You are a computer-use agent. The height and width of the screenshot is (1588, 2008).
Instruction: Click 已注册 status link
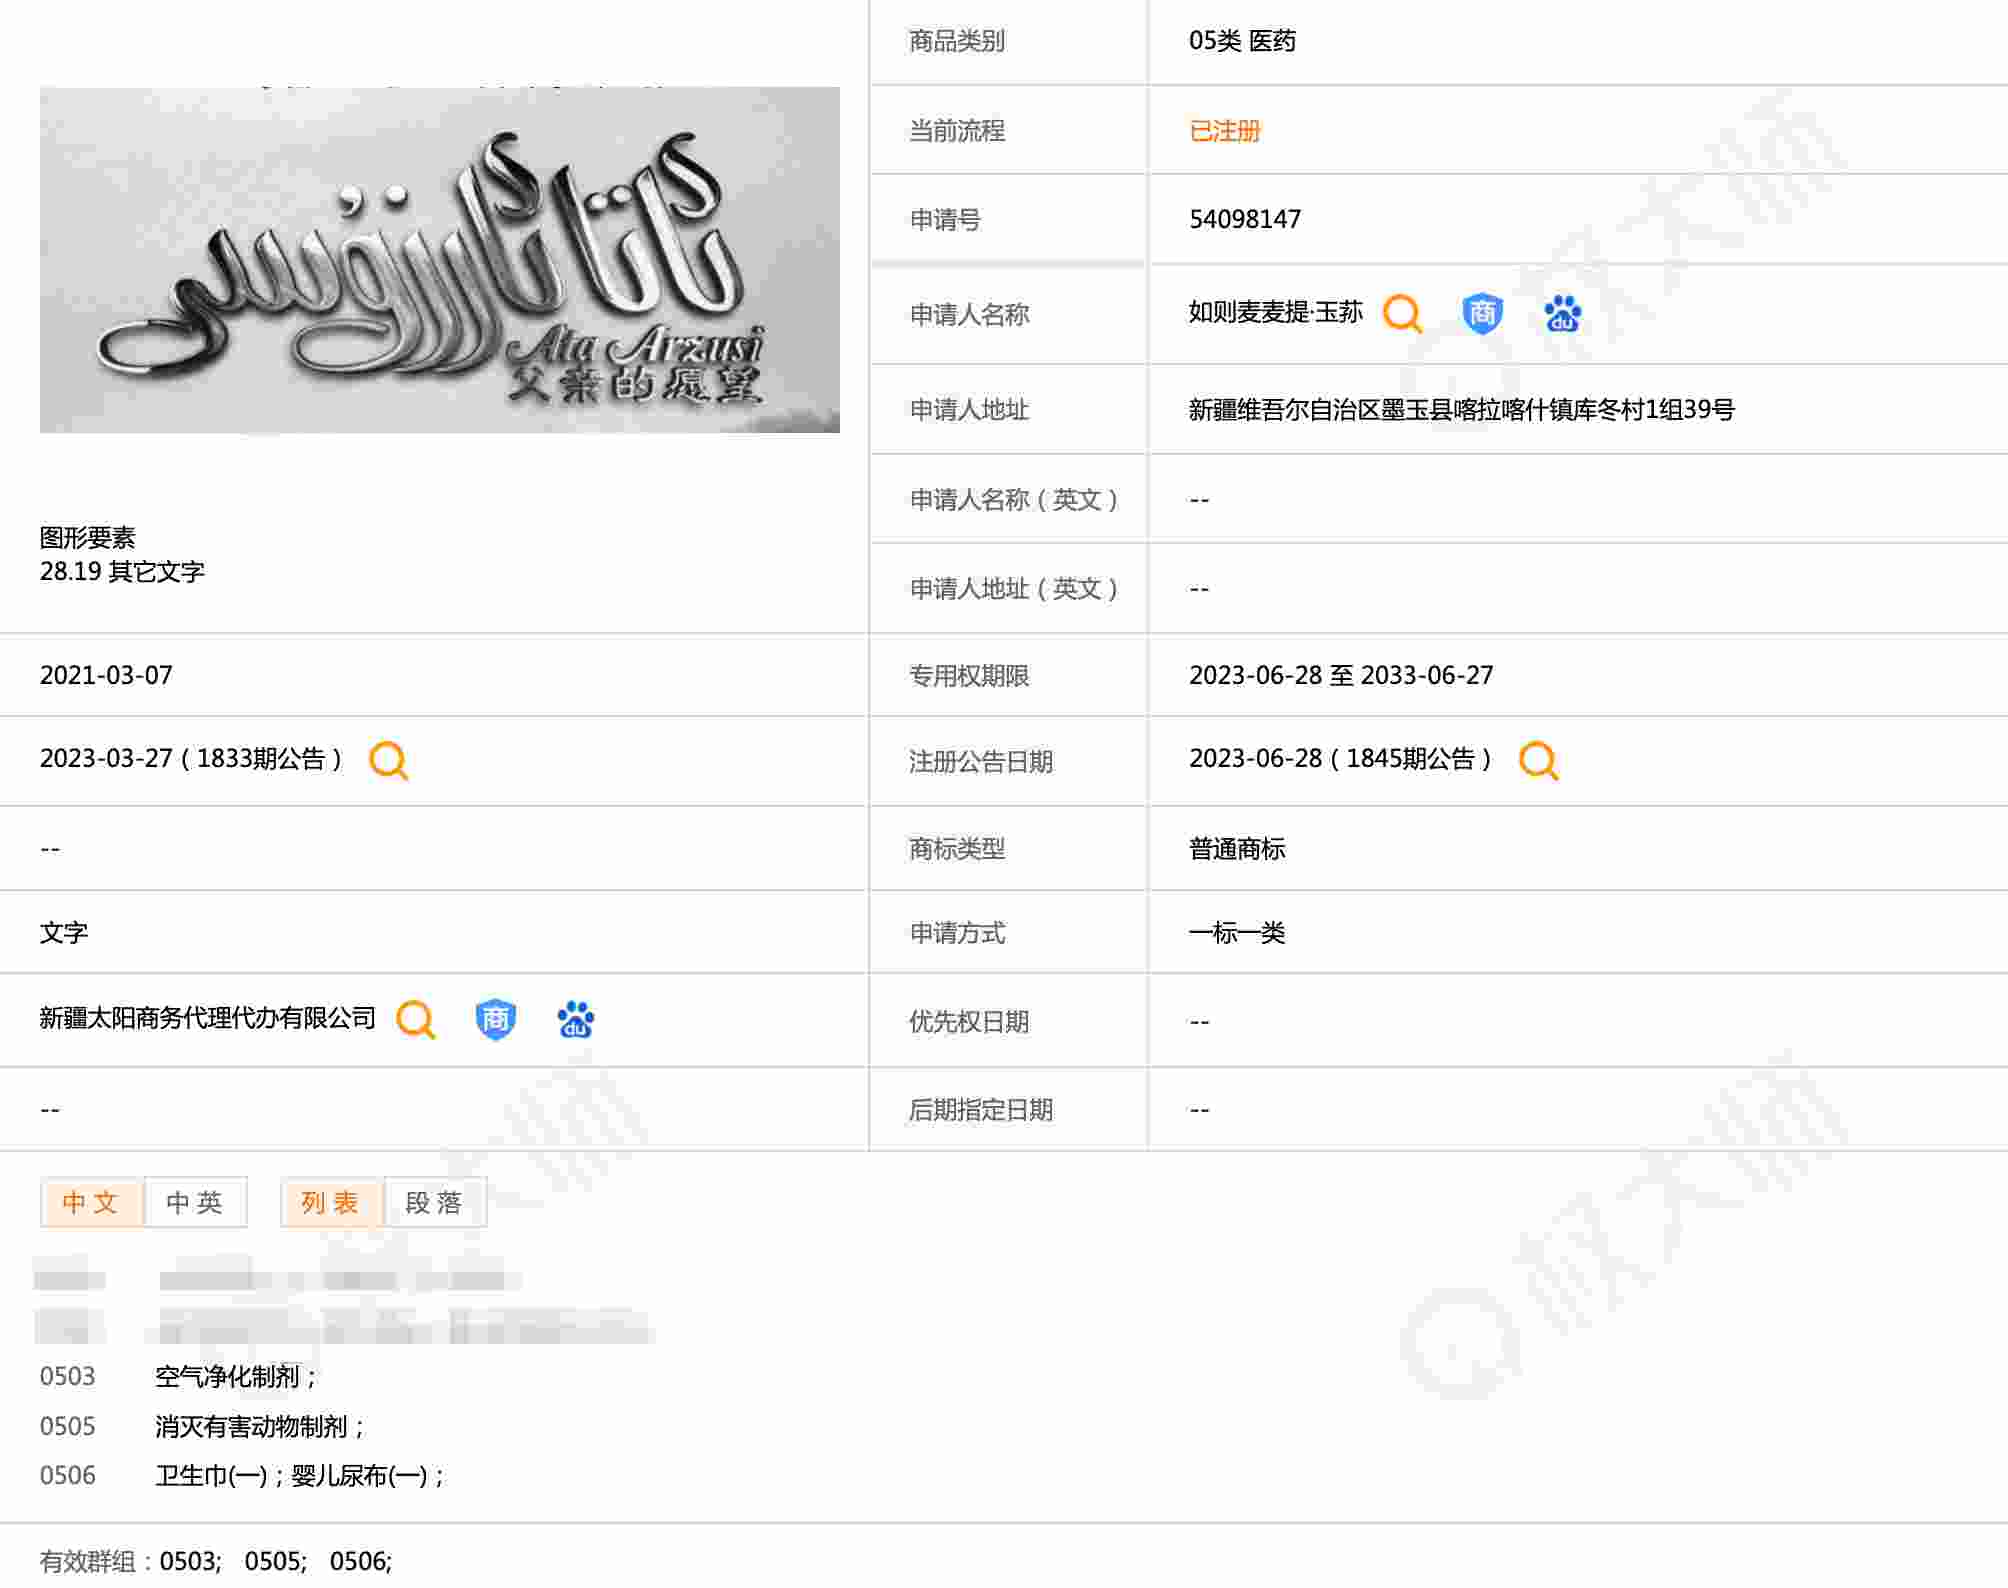click(1224, 131)
